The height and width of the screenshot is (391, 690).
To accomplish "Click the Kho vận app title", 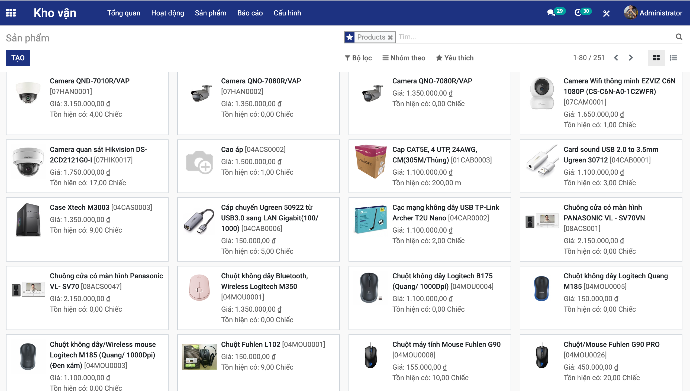I will tap(55, 13).
